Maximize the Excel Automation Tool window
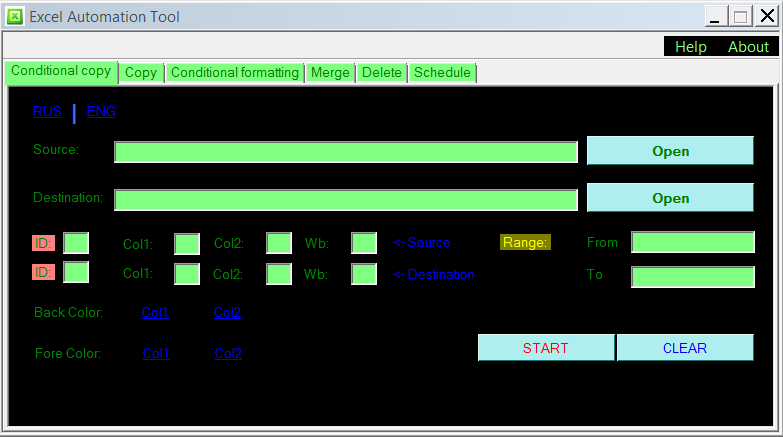This screenshot has width=783, height=437. pyautogui.click(x=741, y=16)
